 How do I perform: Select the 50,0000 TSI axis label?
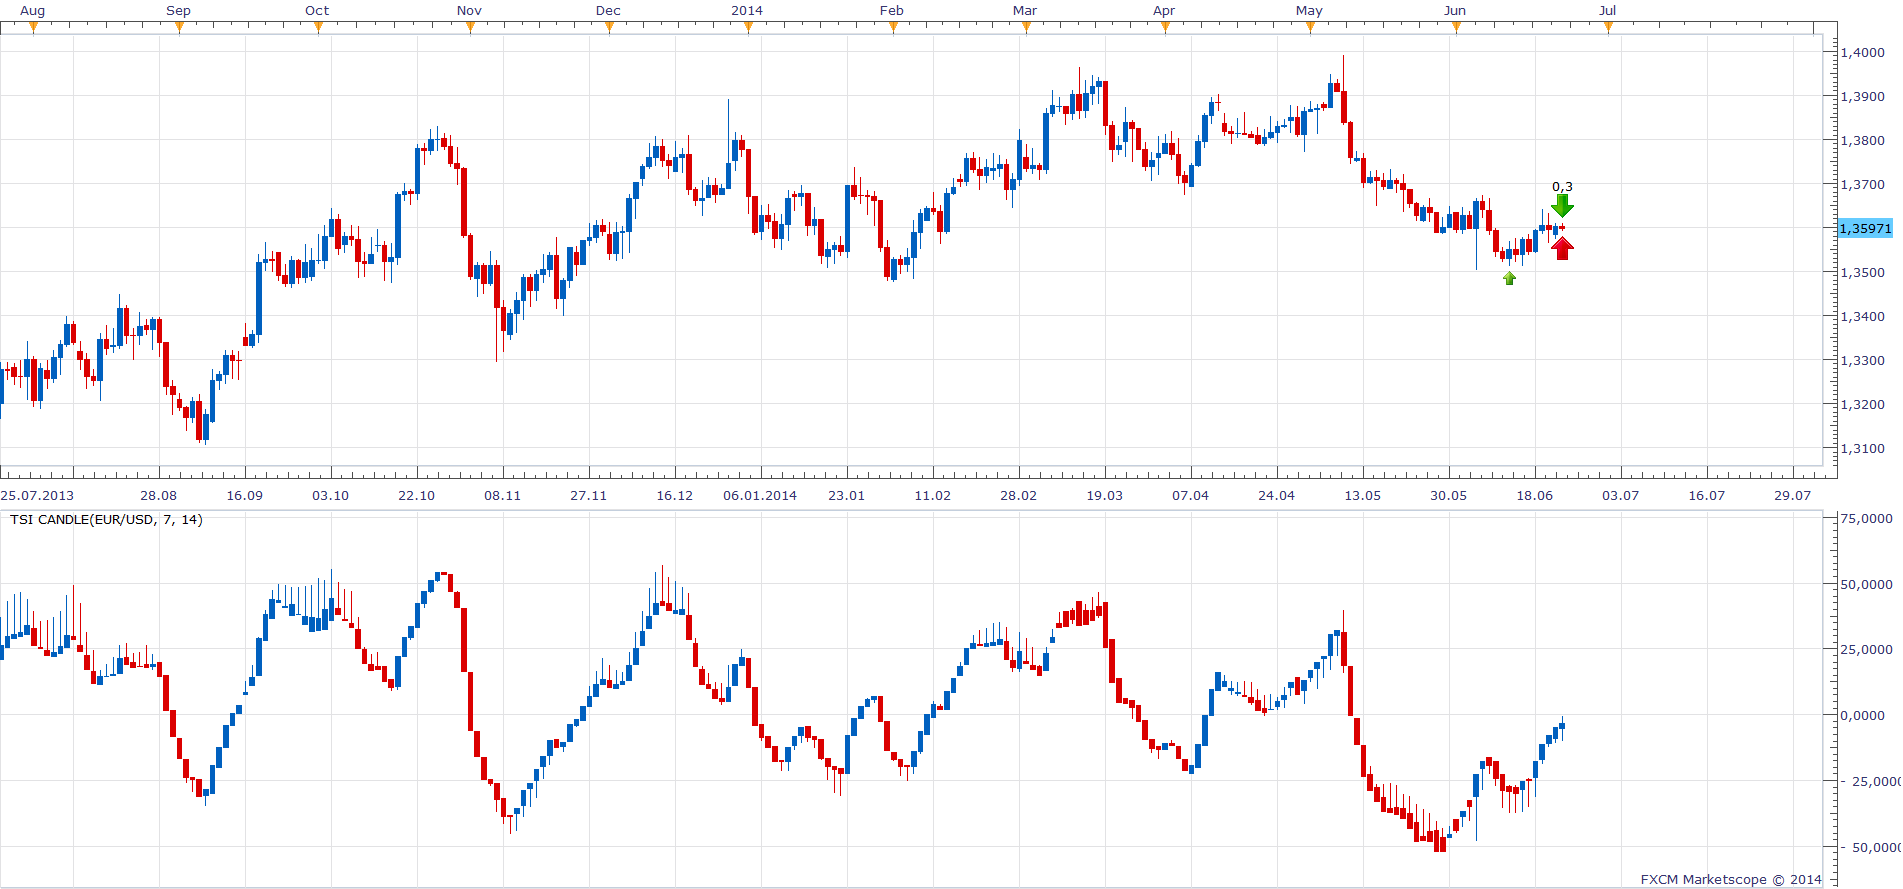(1867, 584)
